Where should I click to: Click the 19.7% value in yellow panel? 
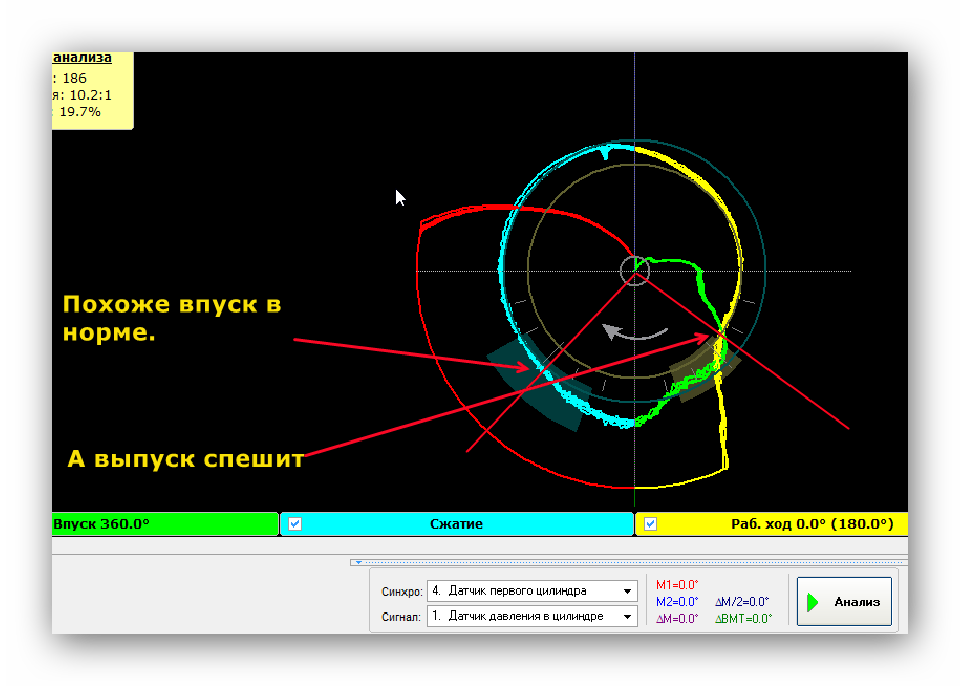tap(80, 111)
